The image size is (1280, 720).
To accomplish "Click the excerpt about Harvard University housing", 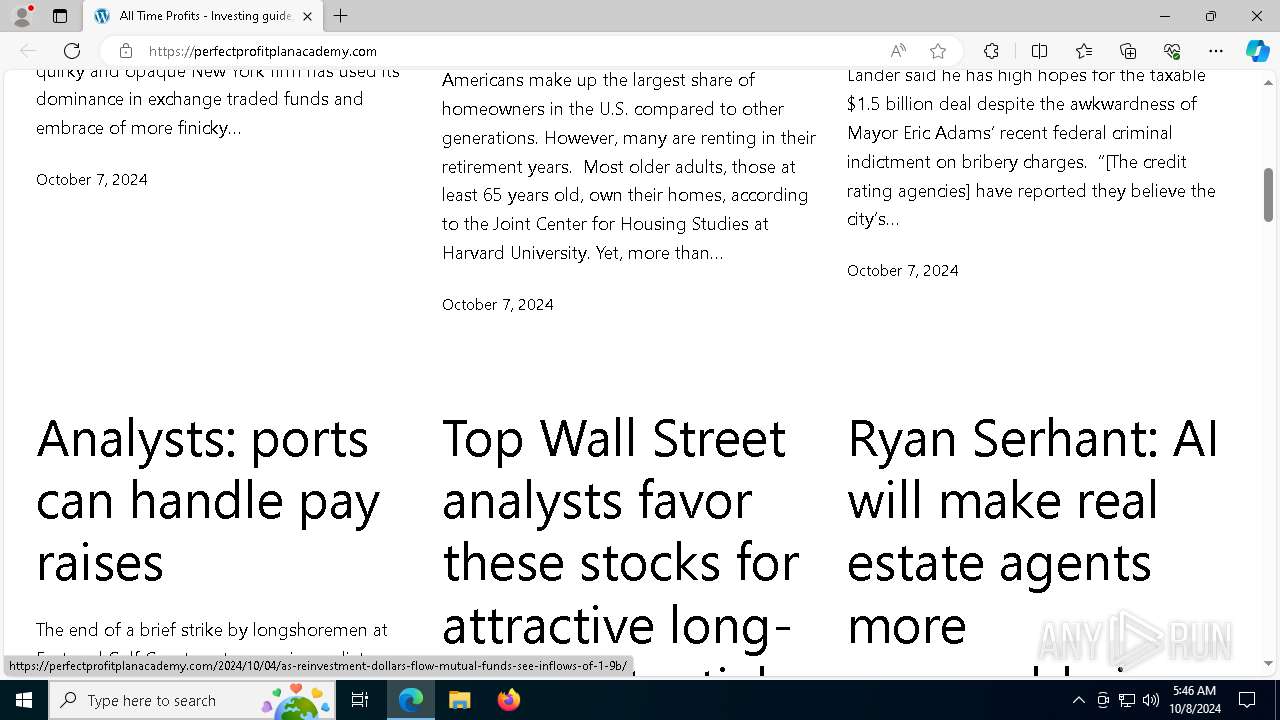I will [x=630, y=166].
